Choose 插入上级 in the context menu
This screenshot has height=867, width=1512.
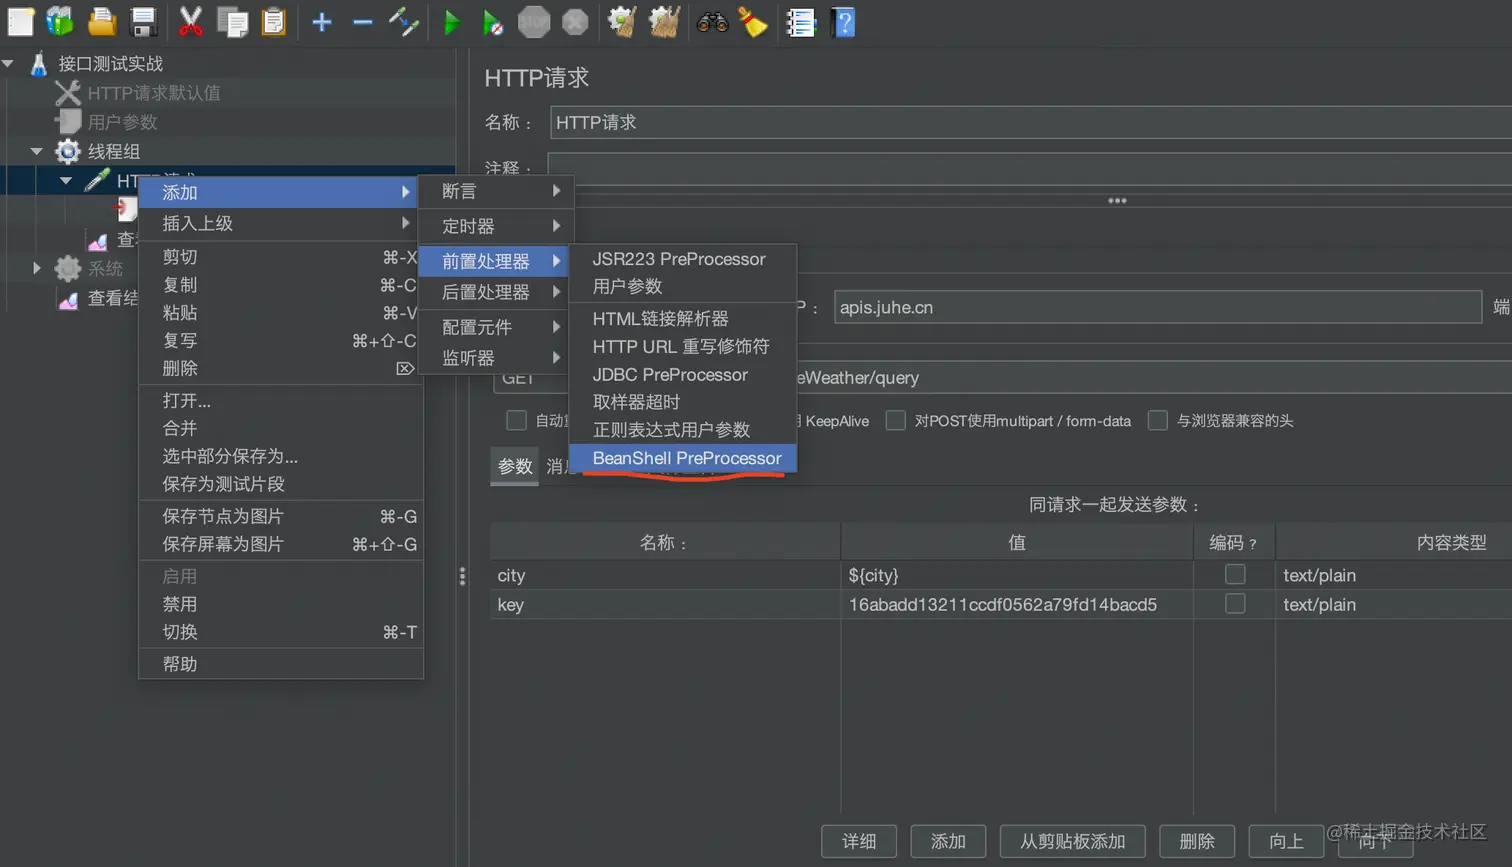tap(281, 223)
